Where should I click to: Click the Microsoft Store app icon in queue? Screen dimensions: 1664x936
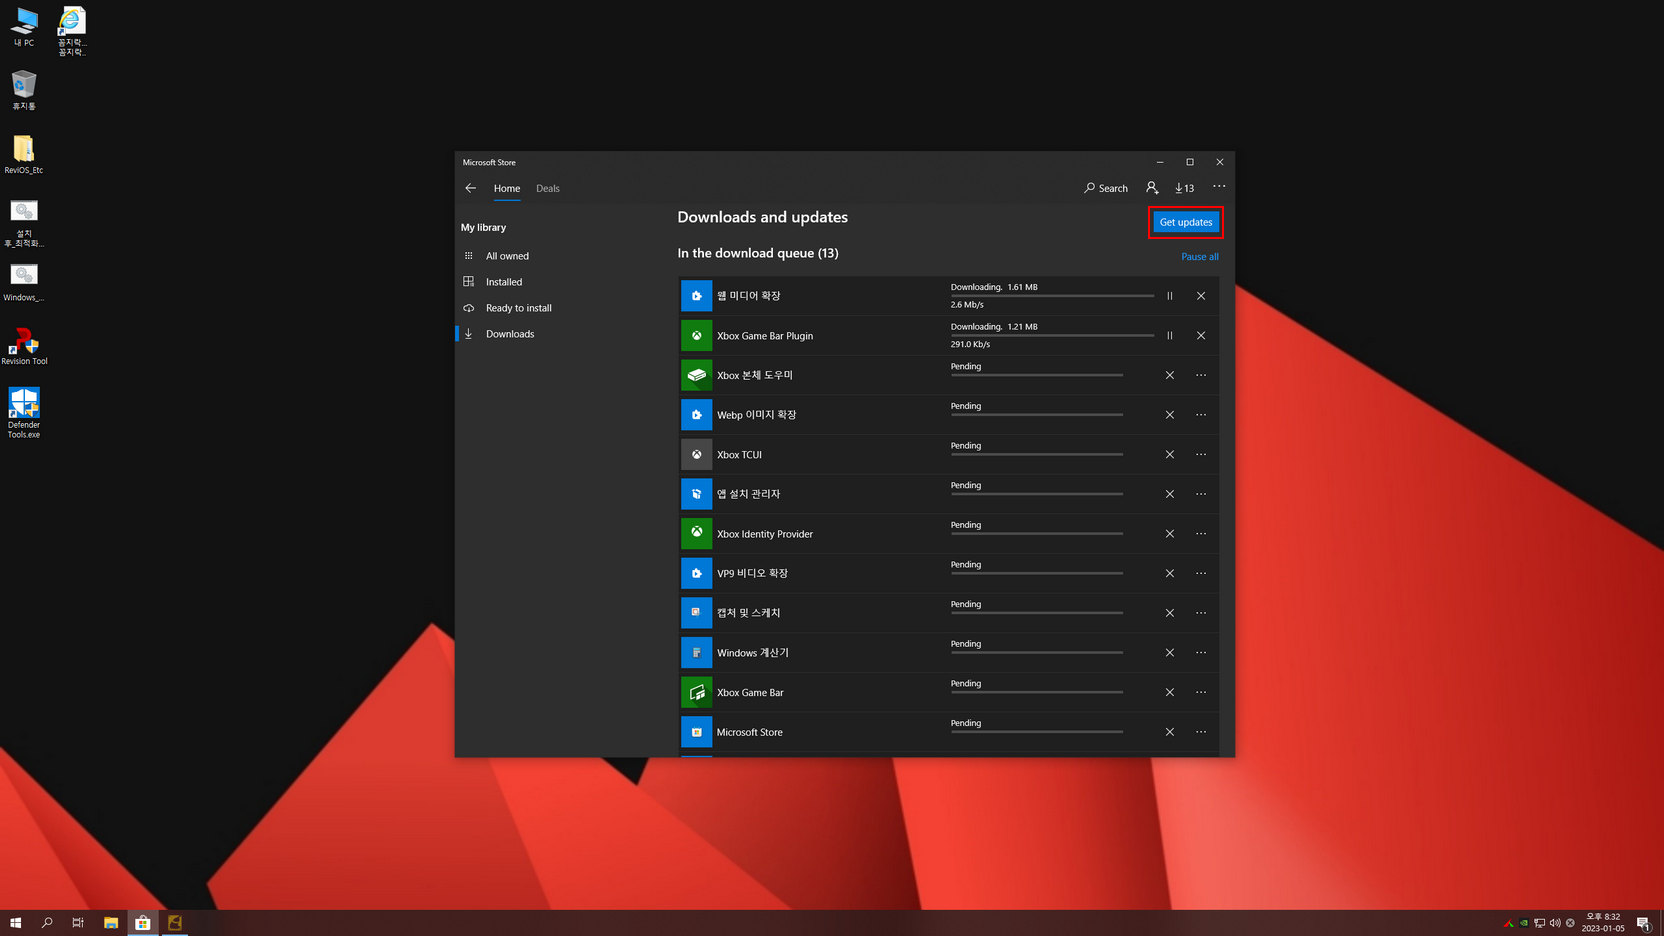[x=697, y=732]
